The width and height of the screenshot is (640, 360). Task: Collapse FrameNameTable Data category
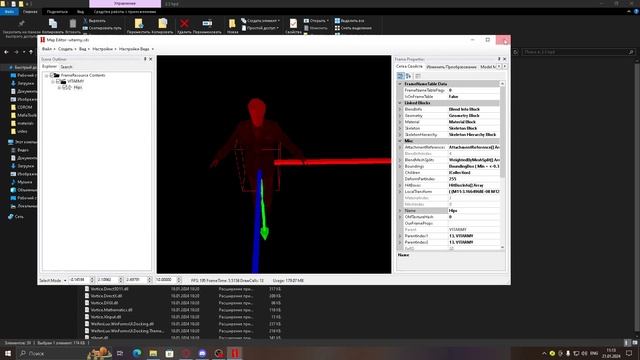pos(400,84)
